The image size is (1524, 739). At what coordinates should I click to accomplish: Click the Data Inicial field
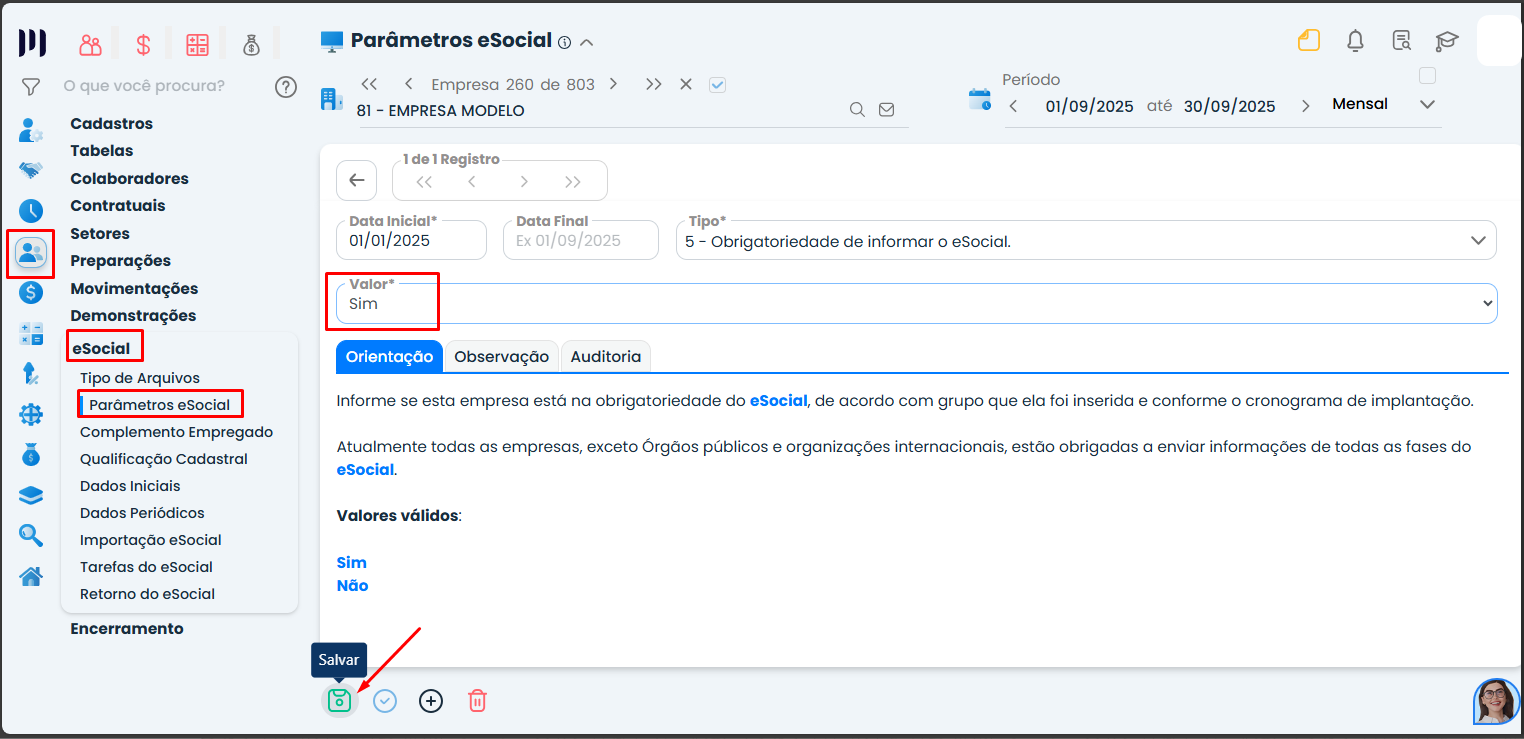point(412,241)
